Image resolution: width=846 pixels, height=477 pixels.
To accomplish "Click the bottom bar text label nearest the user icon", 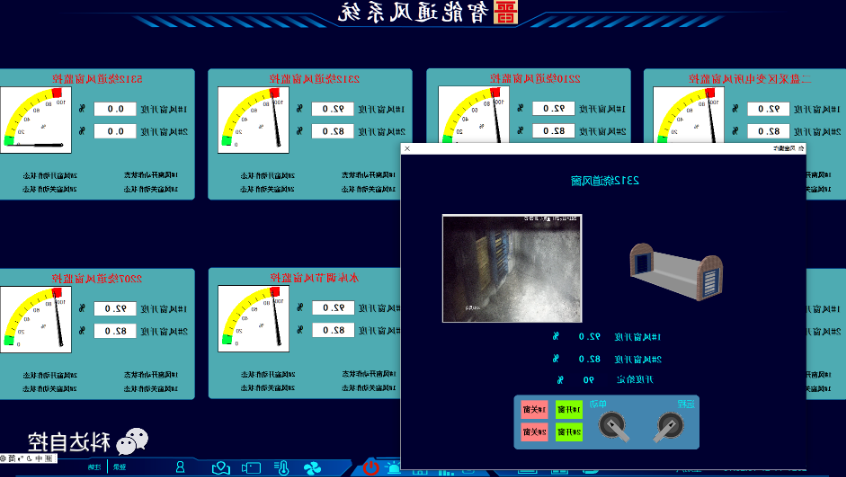I will 119,467.
